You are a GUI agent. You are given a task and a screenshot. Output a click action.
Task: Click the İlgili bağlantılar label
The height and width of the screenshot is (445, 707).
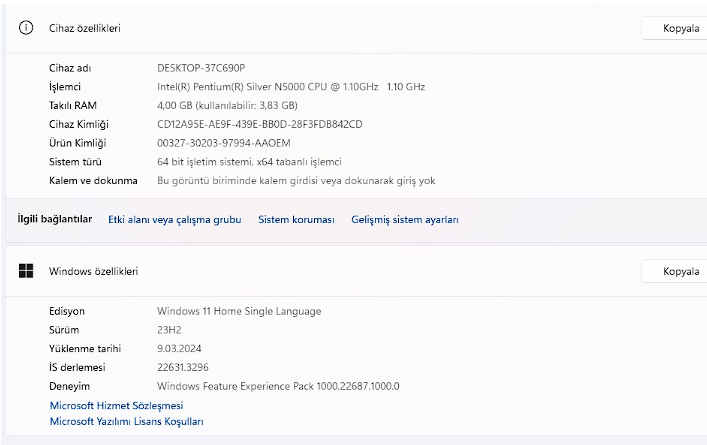click(x=55, y=219)
